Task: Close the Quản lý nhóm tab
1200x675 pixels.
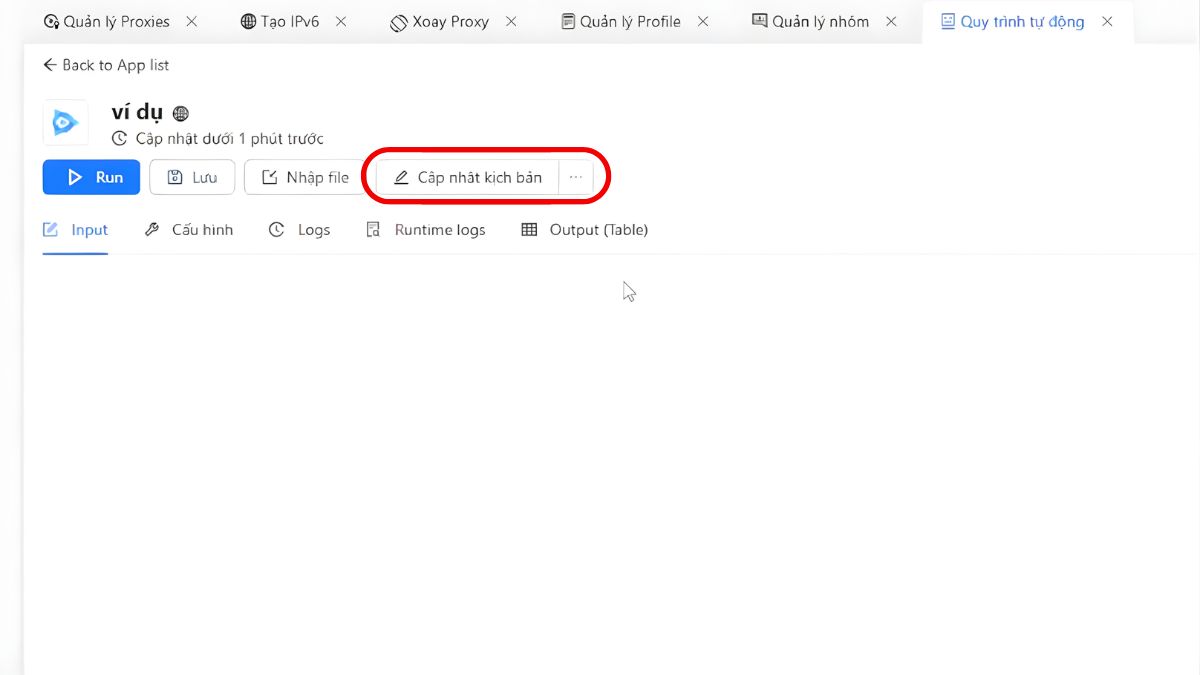Action: click(x=892, y=21)
